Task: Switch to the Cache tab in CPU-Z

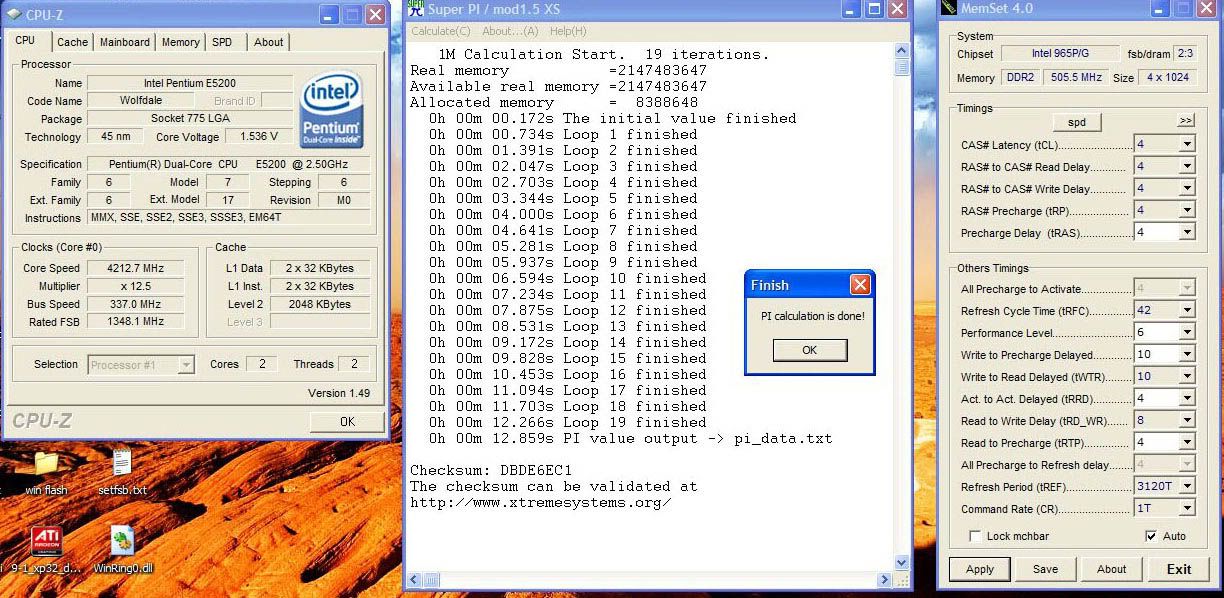Action: pyautogui.click(x=72, y=42)
